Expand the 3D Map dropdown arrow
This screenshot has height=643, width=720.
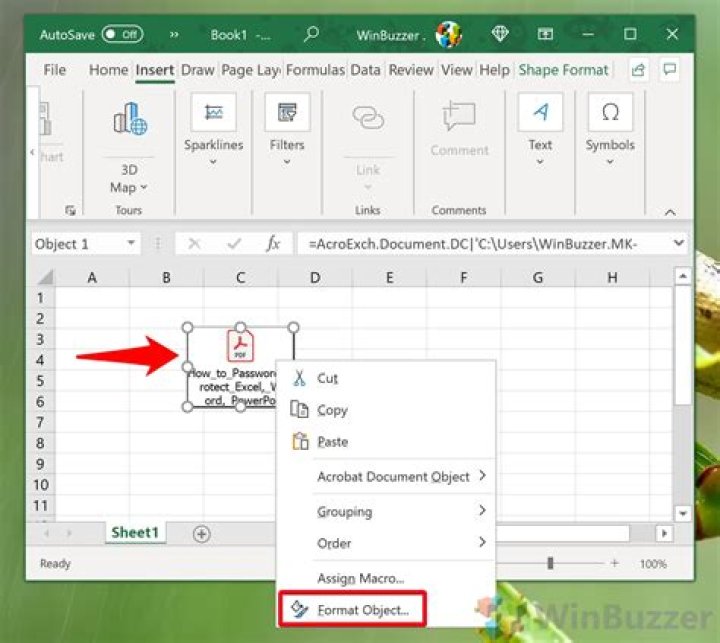pyautogui.click(x=144, y=187)
